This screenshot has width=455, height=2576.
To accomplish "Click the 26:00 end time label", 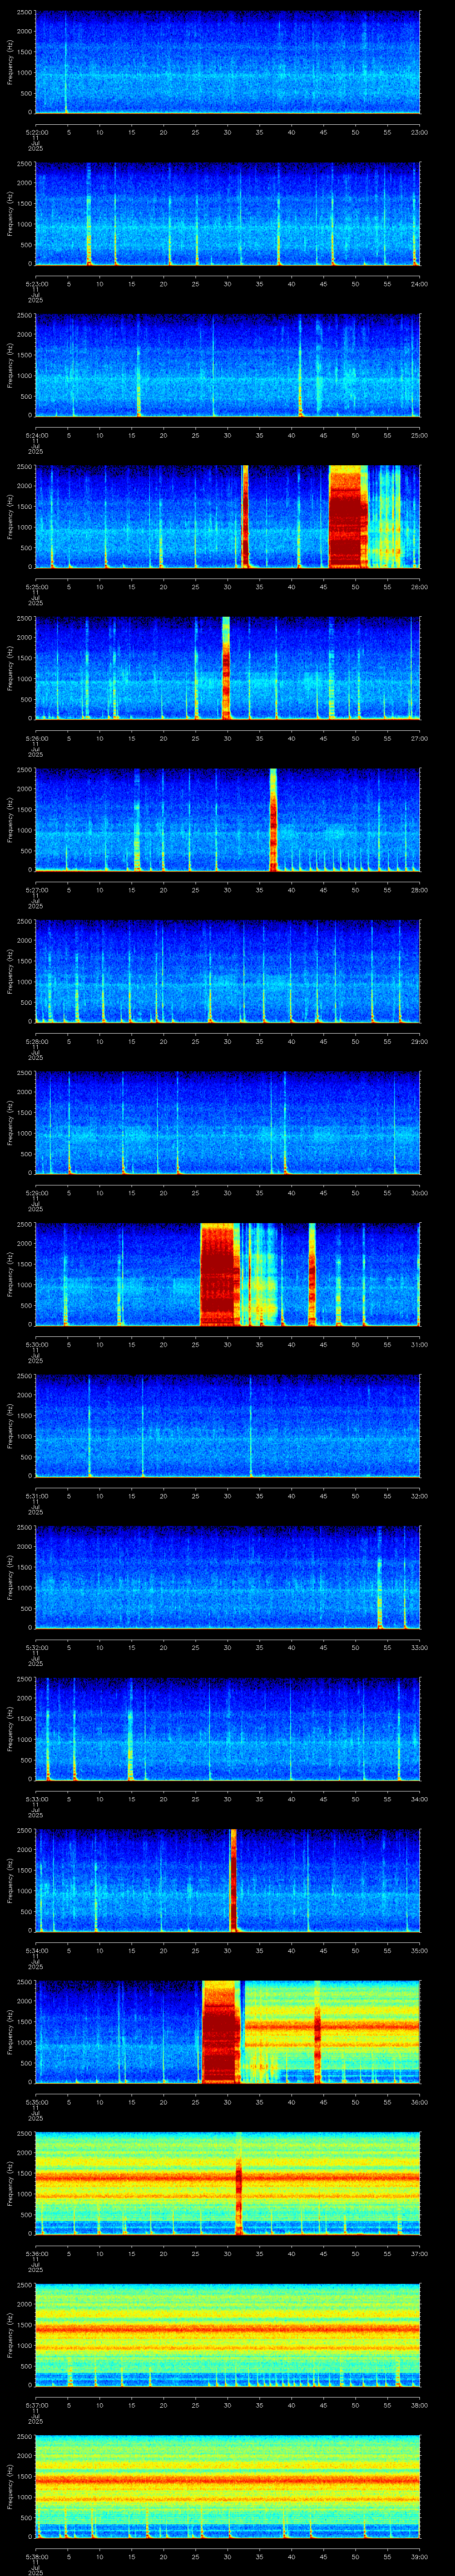I will tap(419, 587).
